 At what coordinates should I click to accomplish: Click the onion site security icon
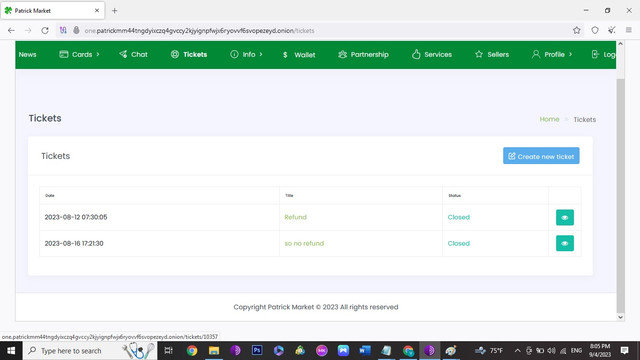click(x=76, y=30)
